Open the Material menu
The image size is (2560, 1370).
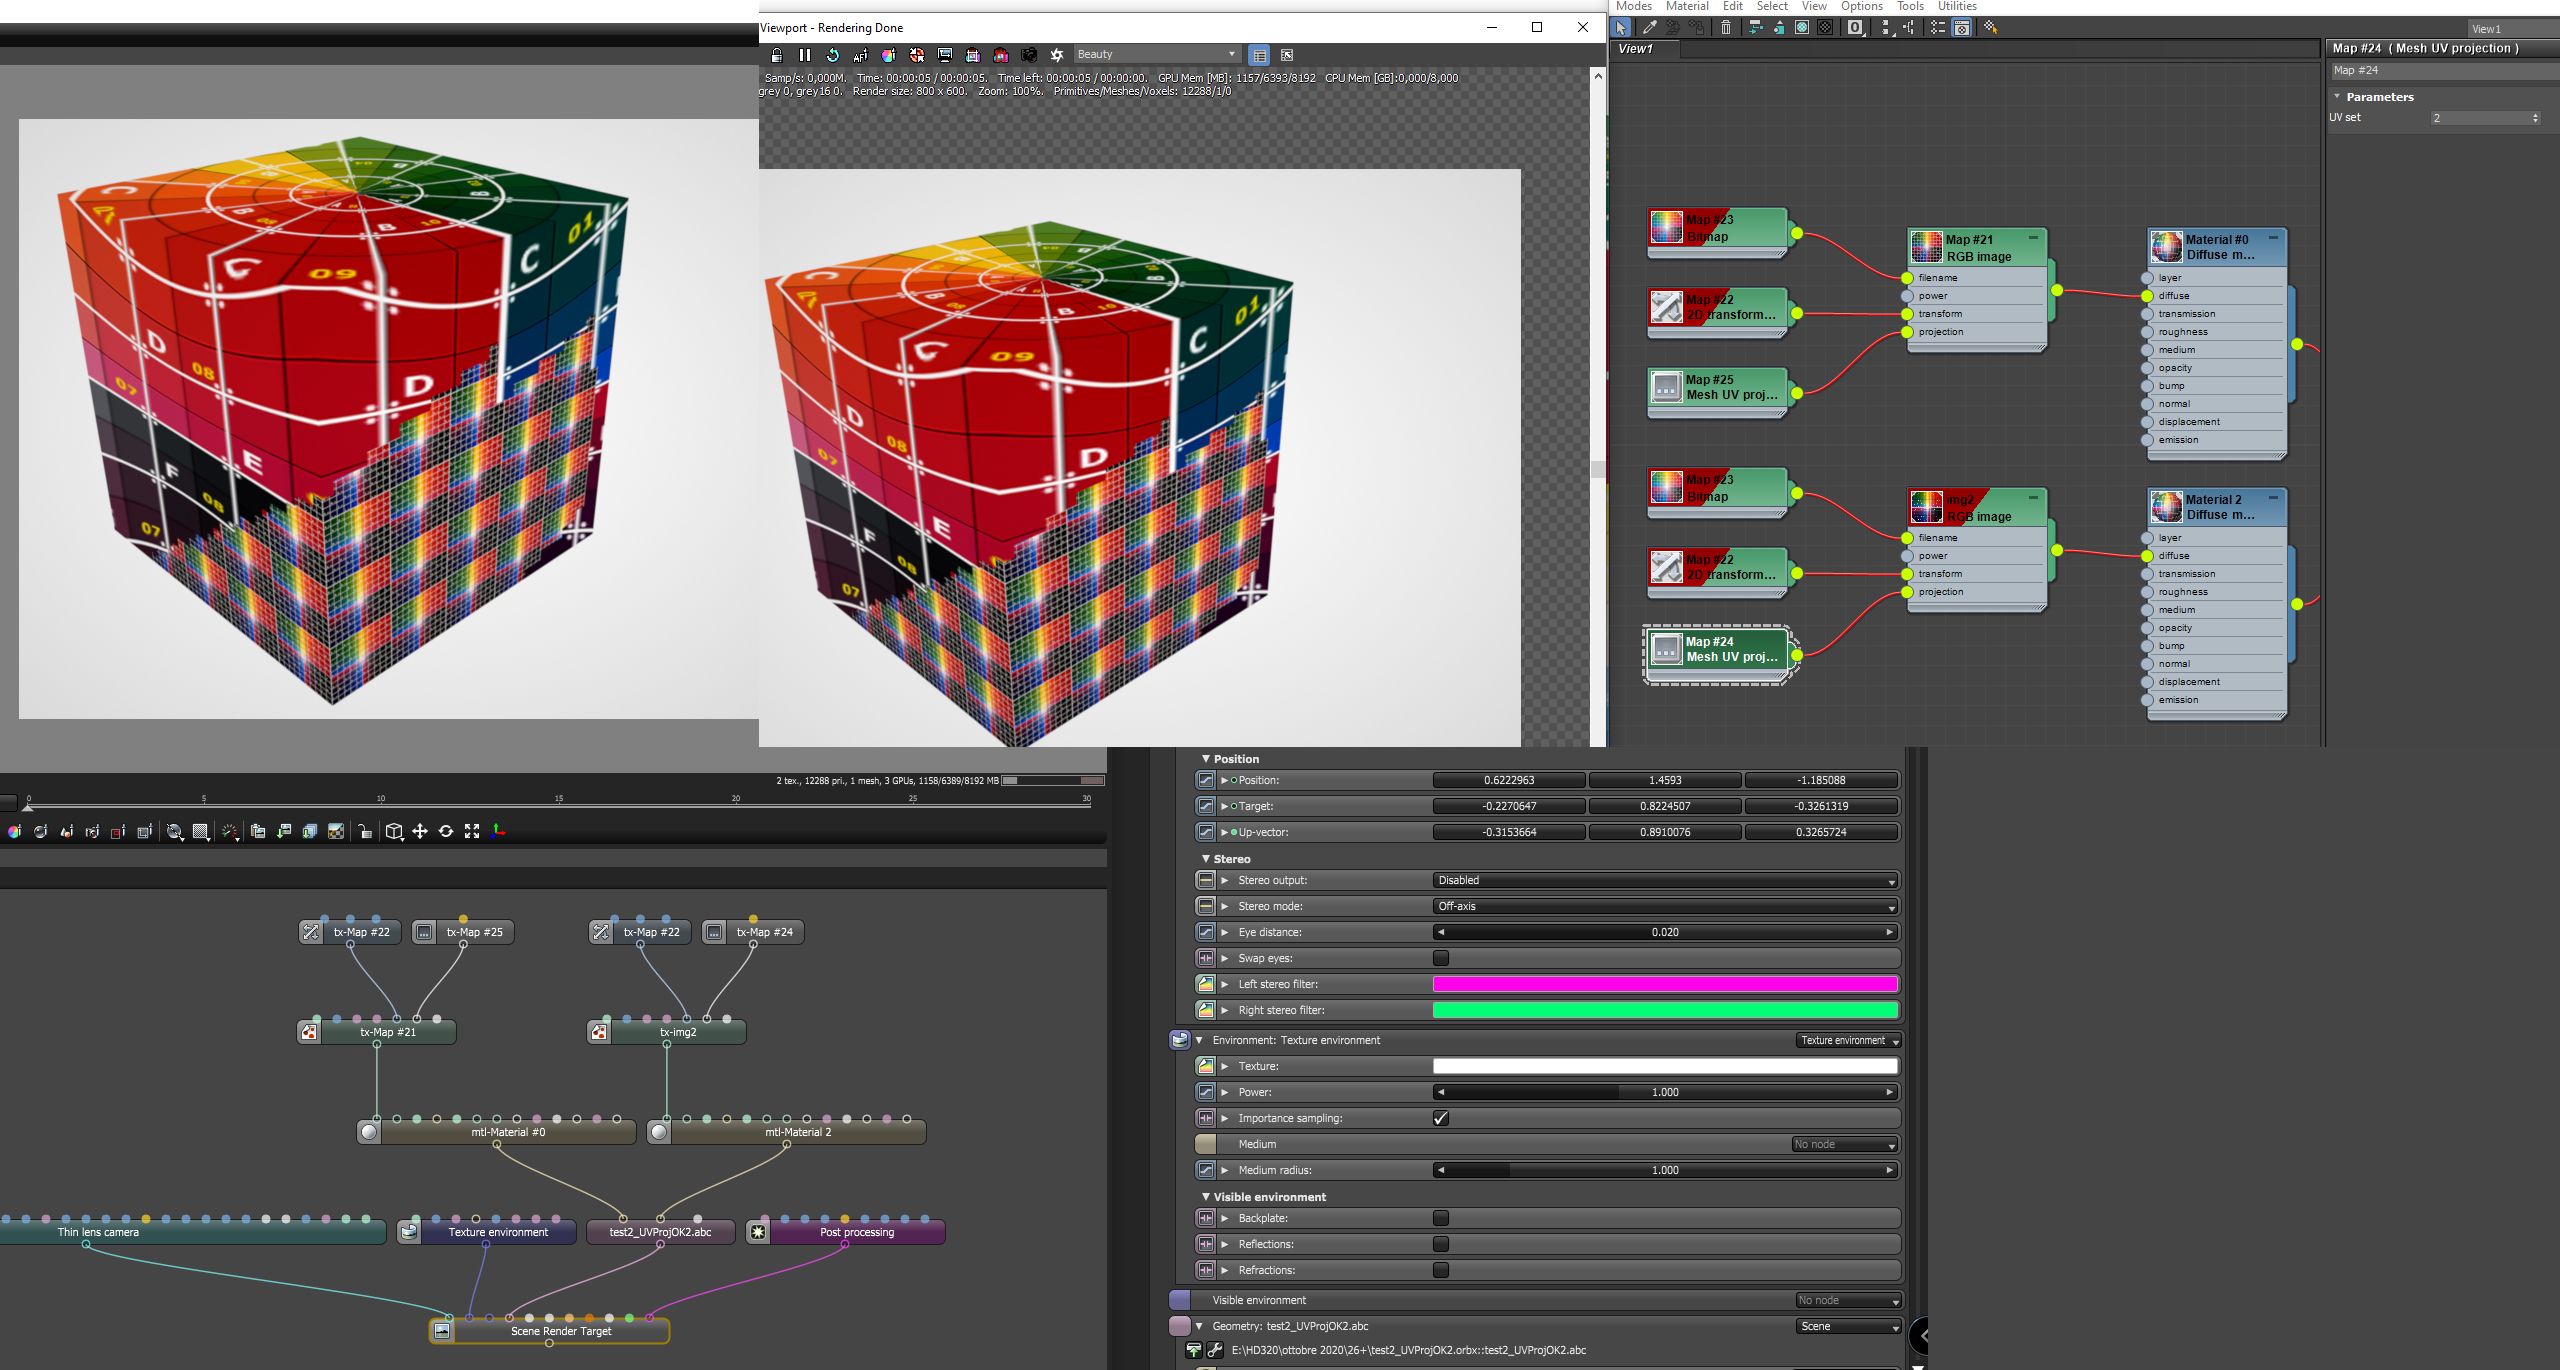1687,6
